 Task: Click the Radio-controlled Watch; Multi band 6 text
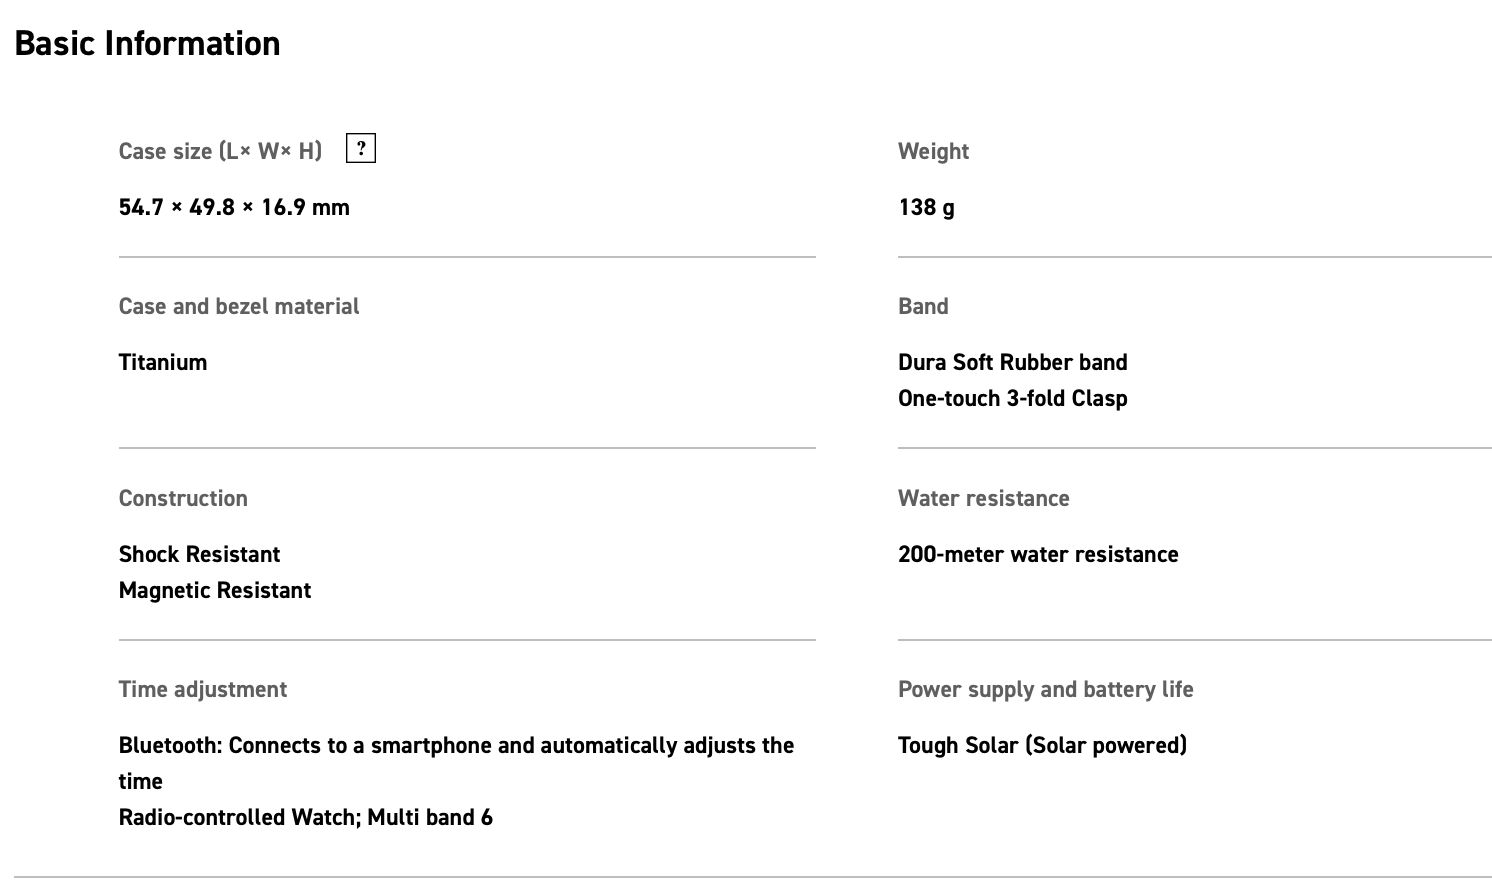[305, 817]
